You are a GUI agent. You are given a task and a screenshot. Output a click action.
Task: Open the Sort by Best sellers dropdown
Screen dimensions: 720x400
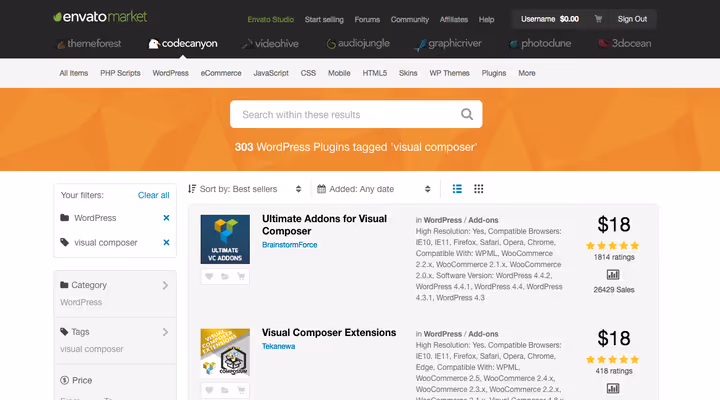(245, 189)
